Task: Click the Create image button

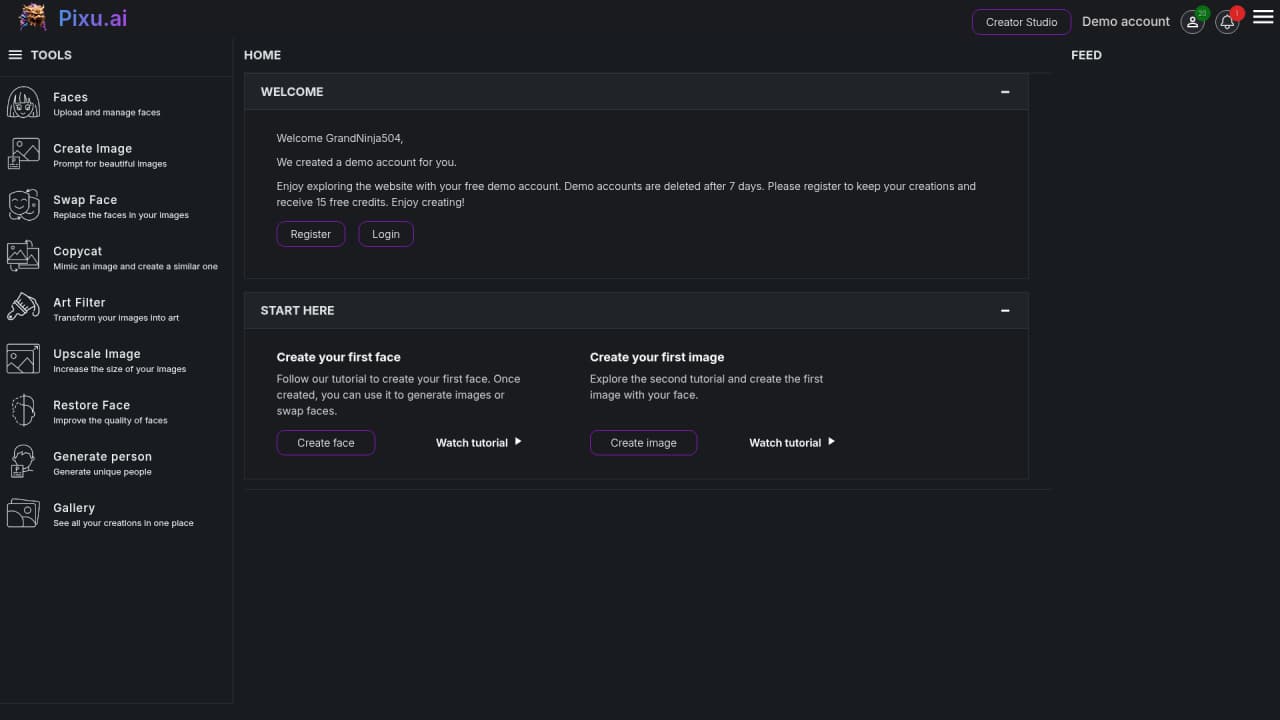Action: coord(644,443)
